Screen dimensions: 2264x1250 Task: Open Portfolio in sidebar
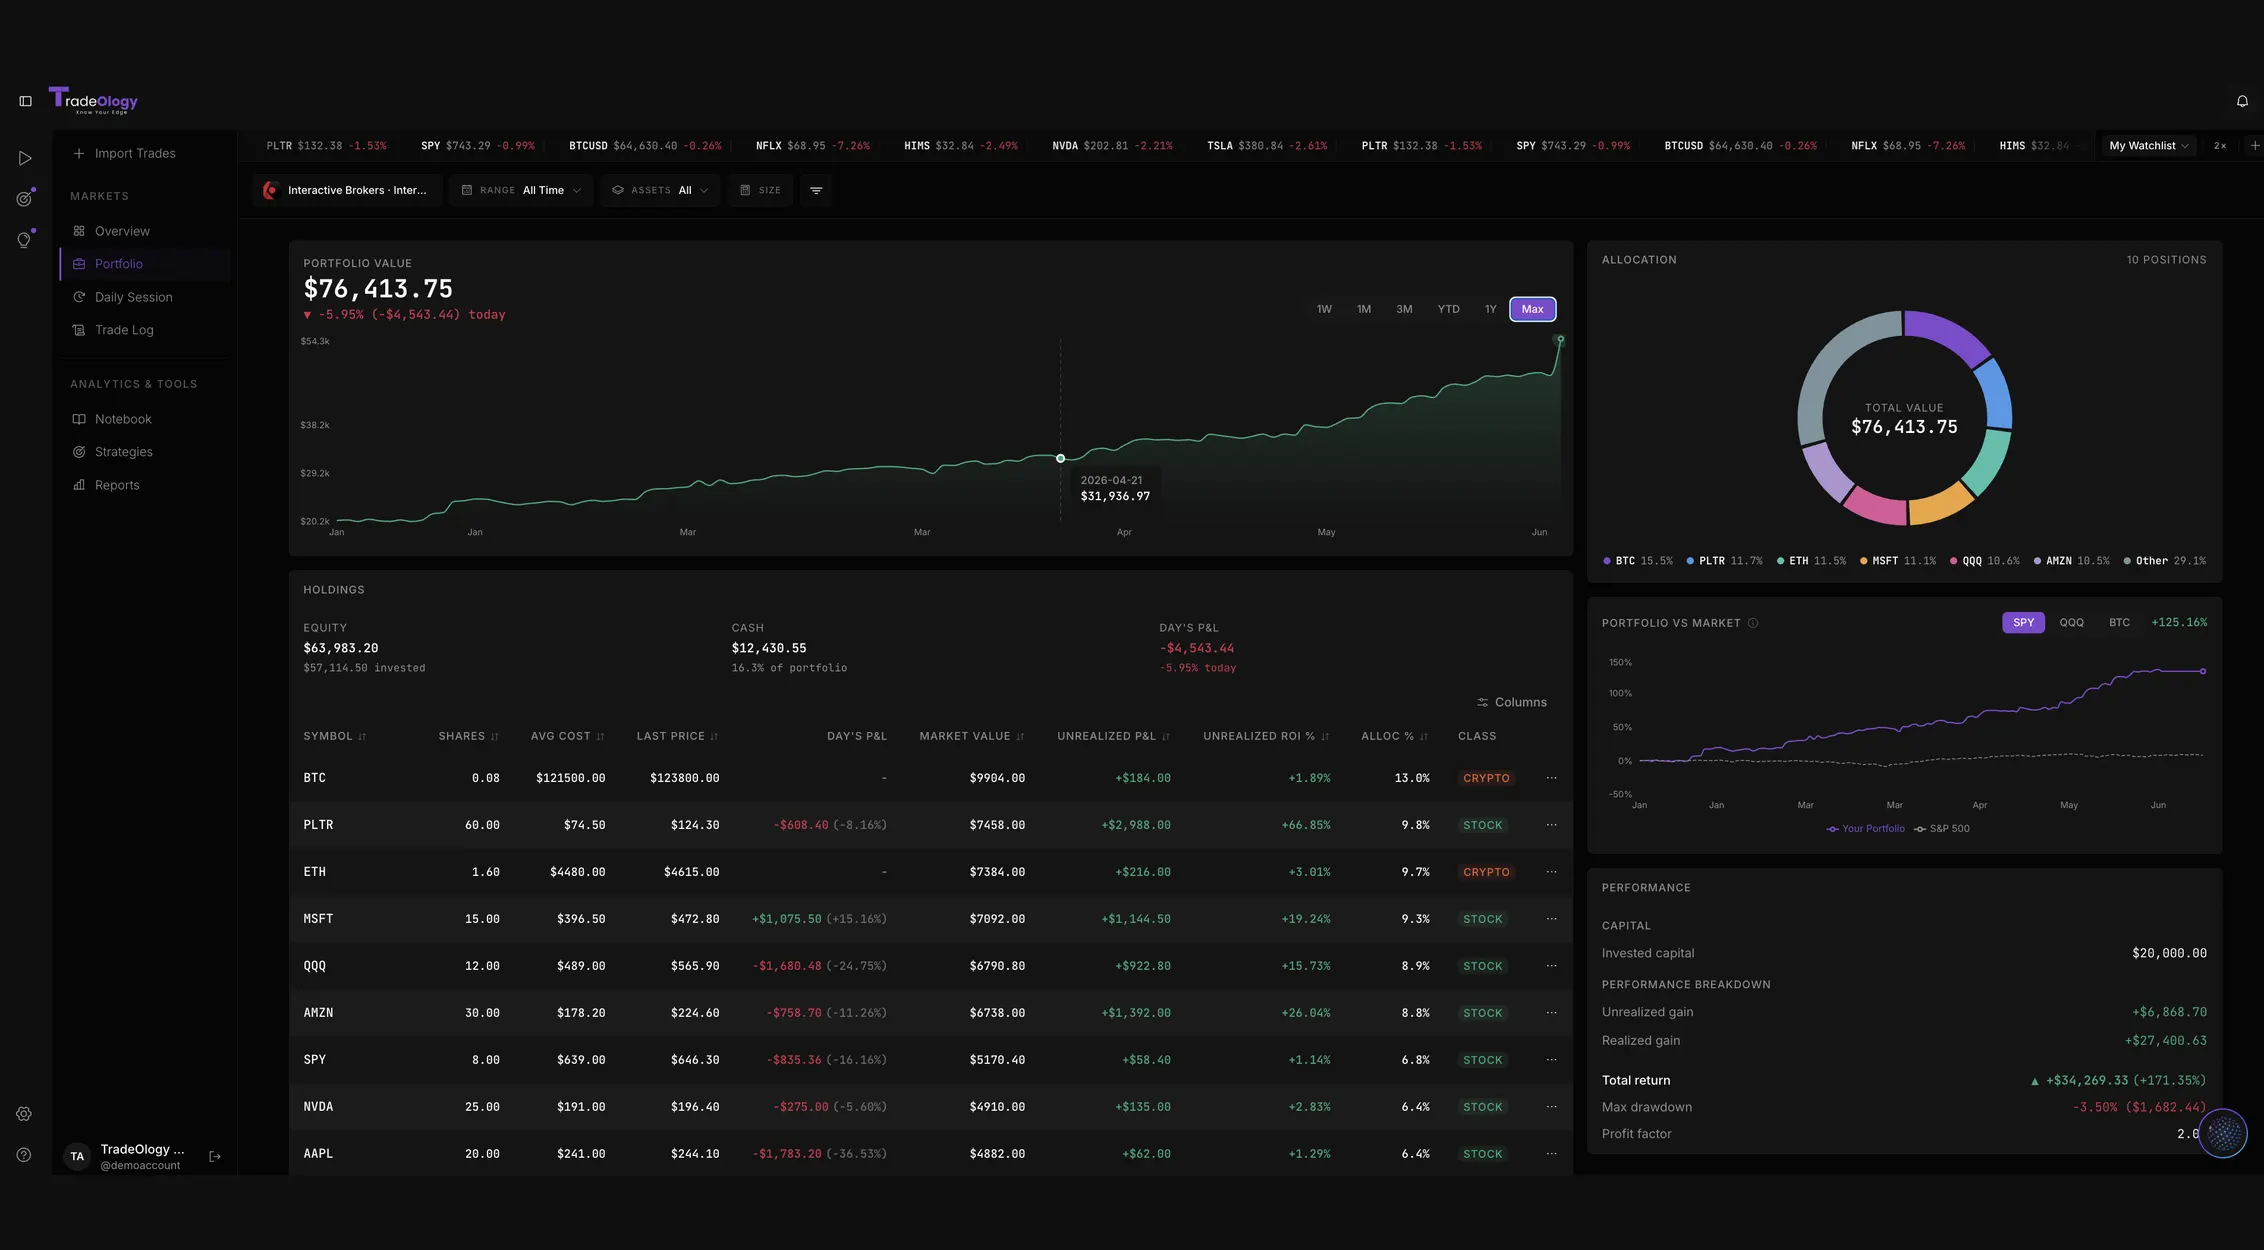point(146,264)
